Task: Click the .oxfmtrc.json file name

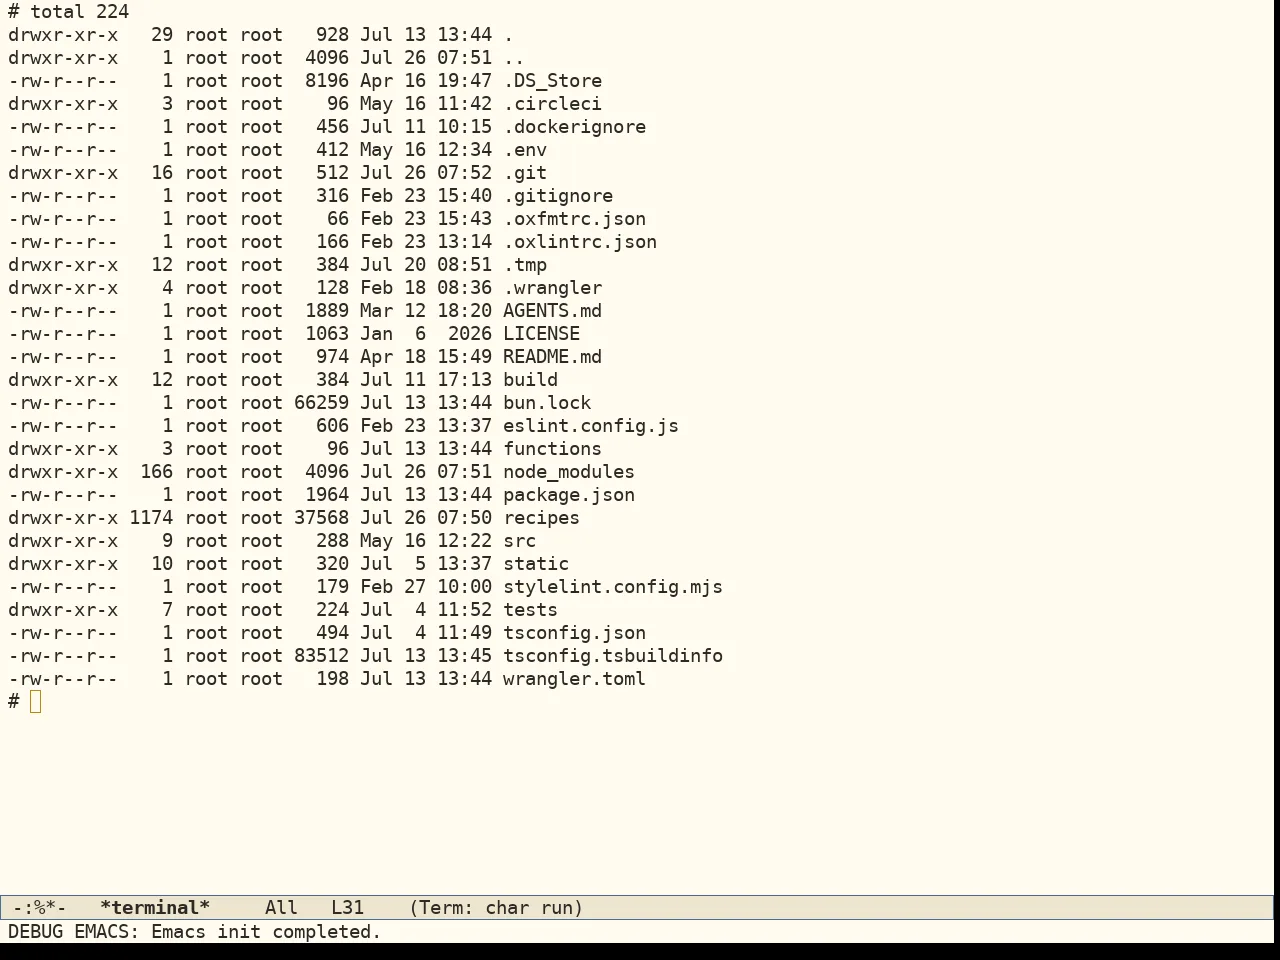Action: 574,219
